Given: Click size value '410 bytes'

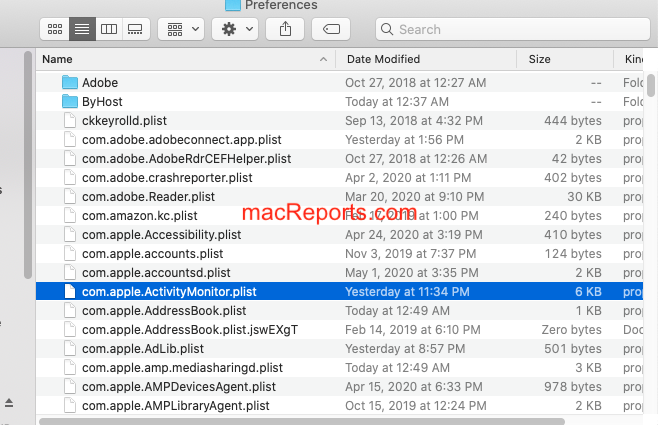Looking at the screenshot, I should coord(573,235).
